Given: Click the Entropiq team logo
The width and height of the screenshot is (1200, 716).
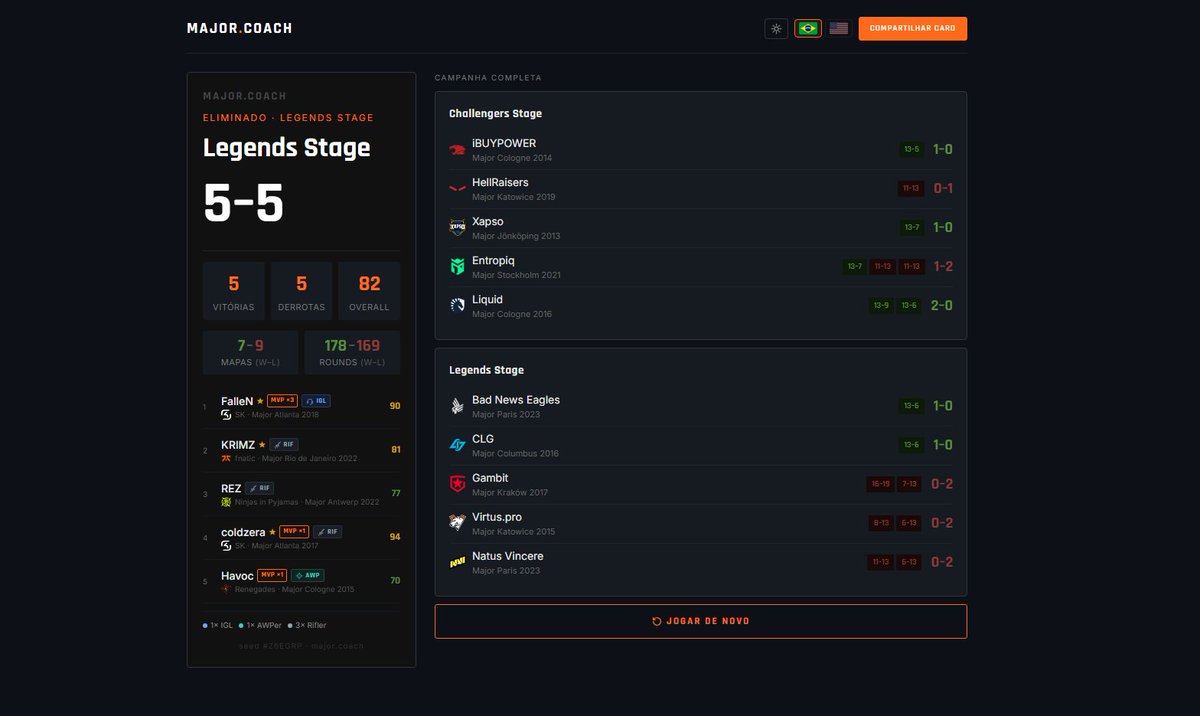Looking at the screenshot, I should (x=457, y=267).
